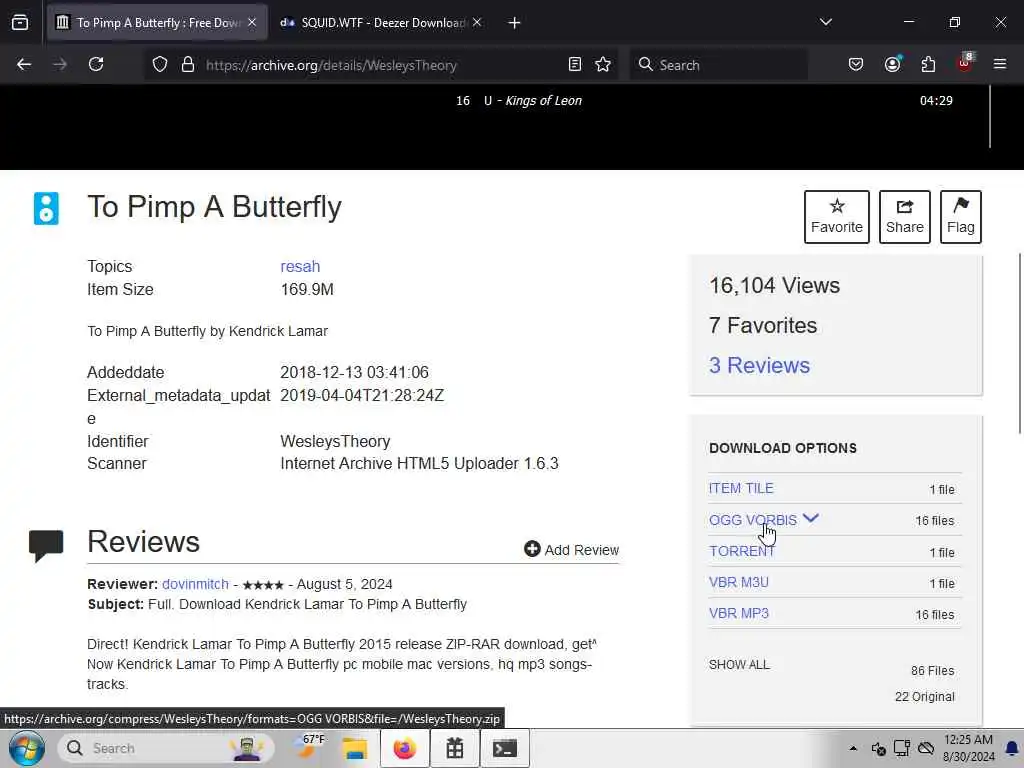Click the item size 169.9M

(307, 289)
